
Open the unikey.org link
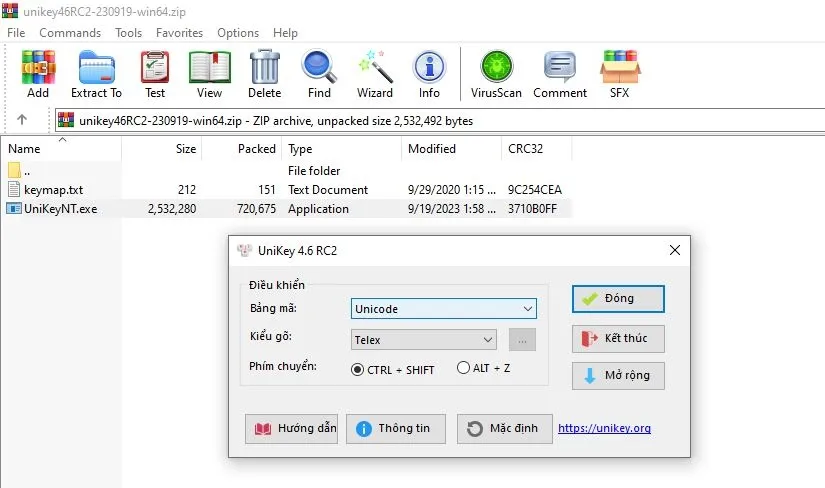tap(604, 428)
